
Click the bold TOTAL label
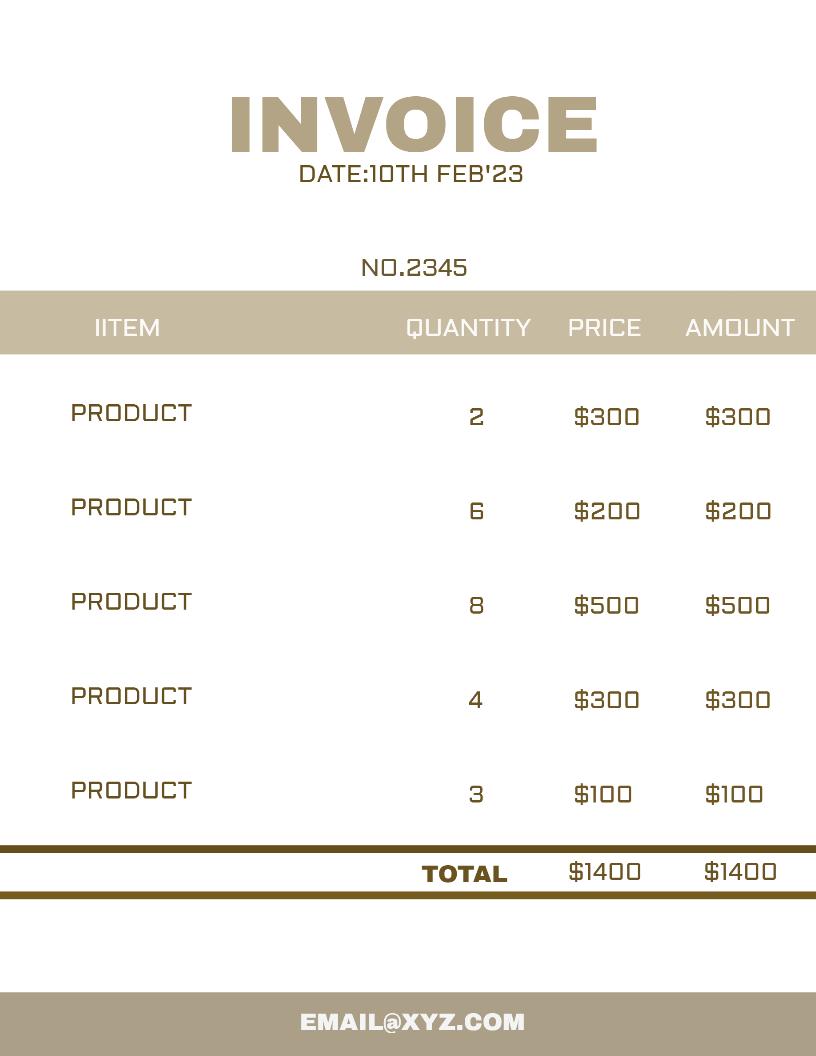tap(465, 874)
